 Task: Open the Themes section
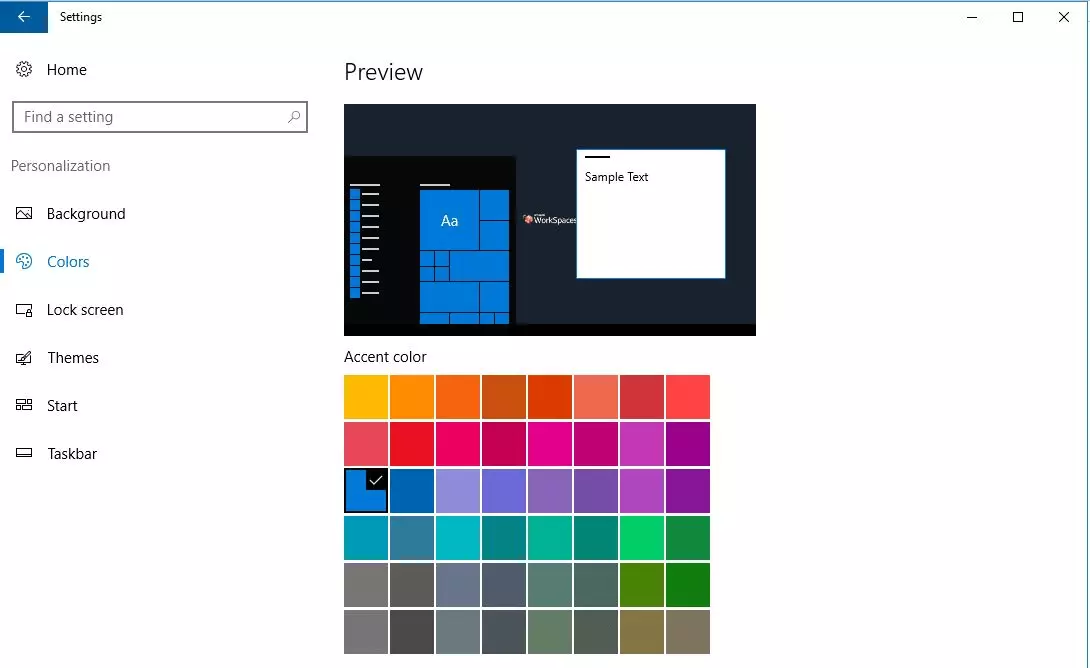(x=73, y=358)
